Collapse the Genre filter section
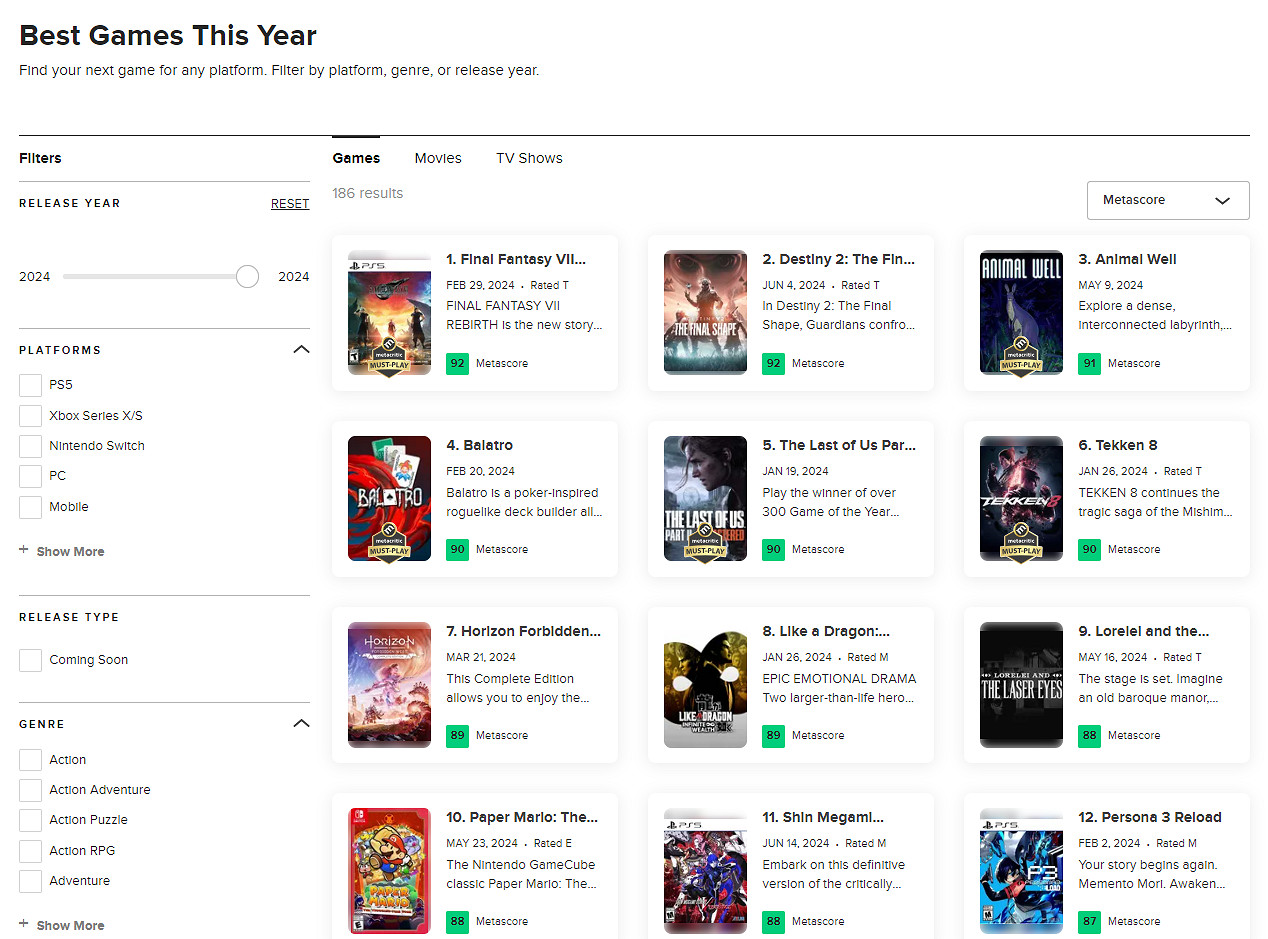 (301, 724)
